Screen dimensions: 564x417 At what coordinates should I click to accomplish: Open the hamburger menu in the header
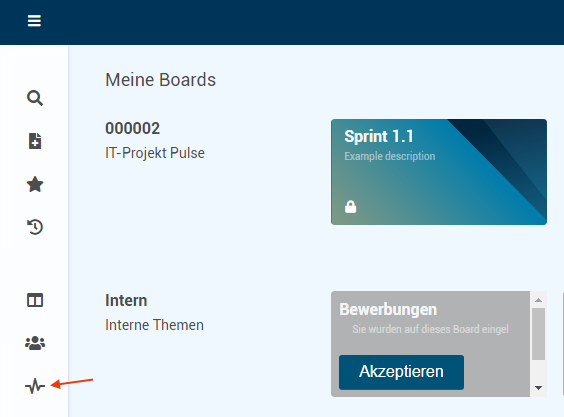pyautogui.click(x=34, y=21)
